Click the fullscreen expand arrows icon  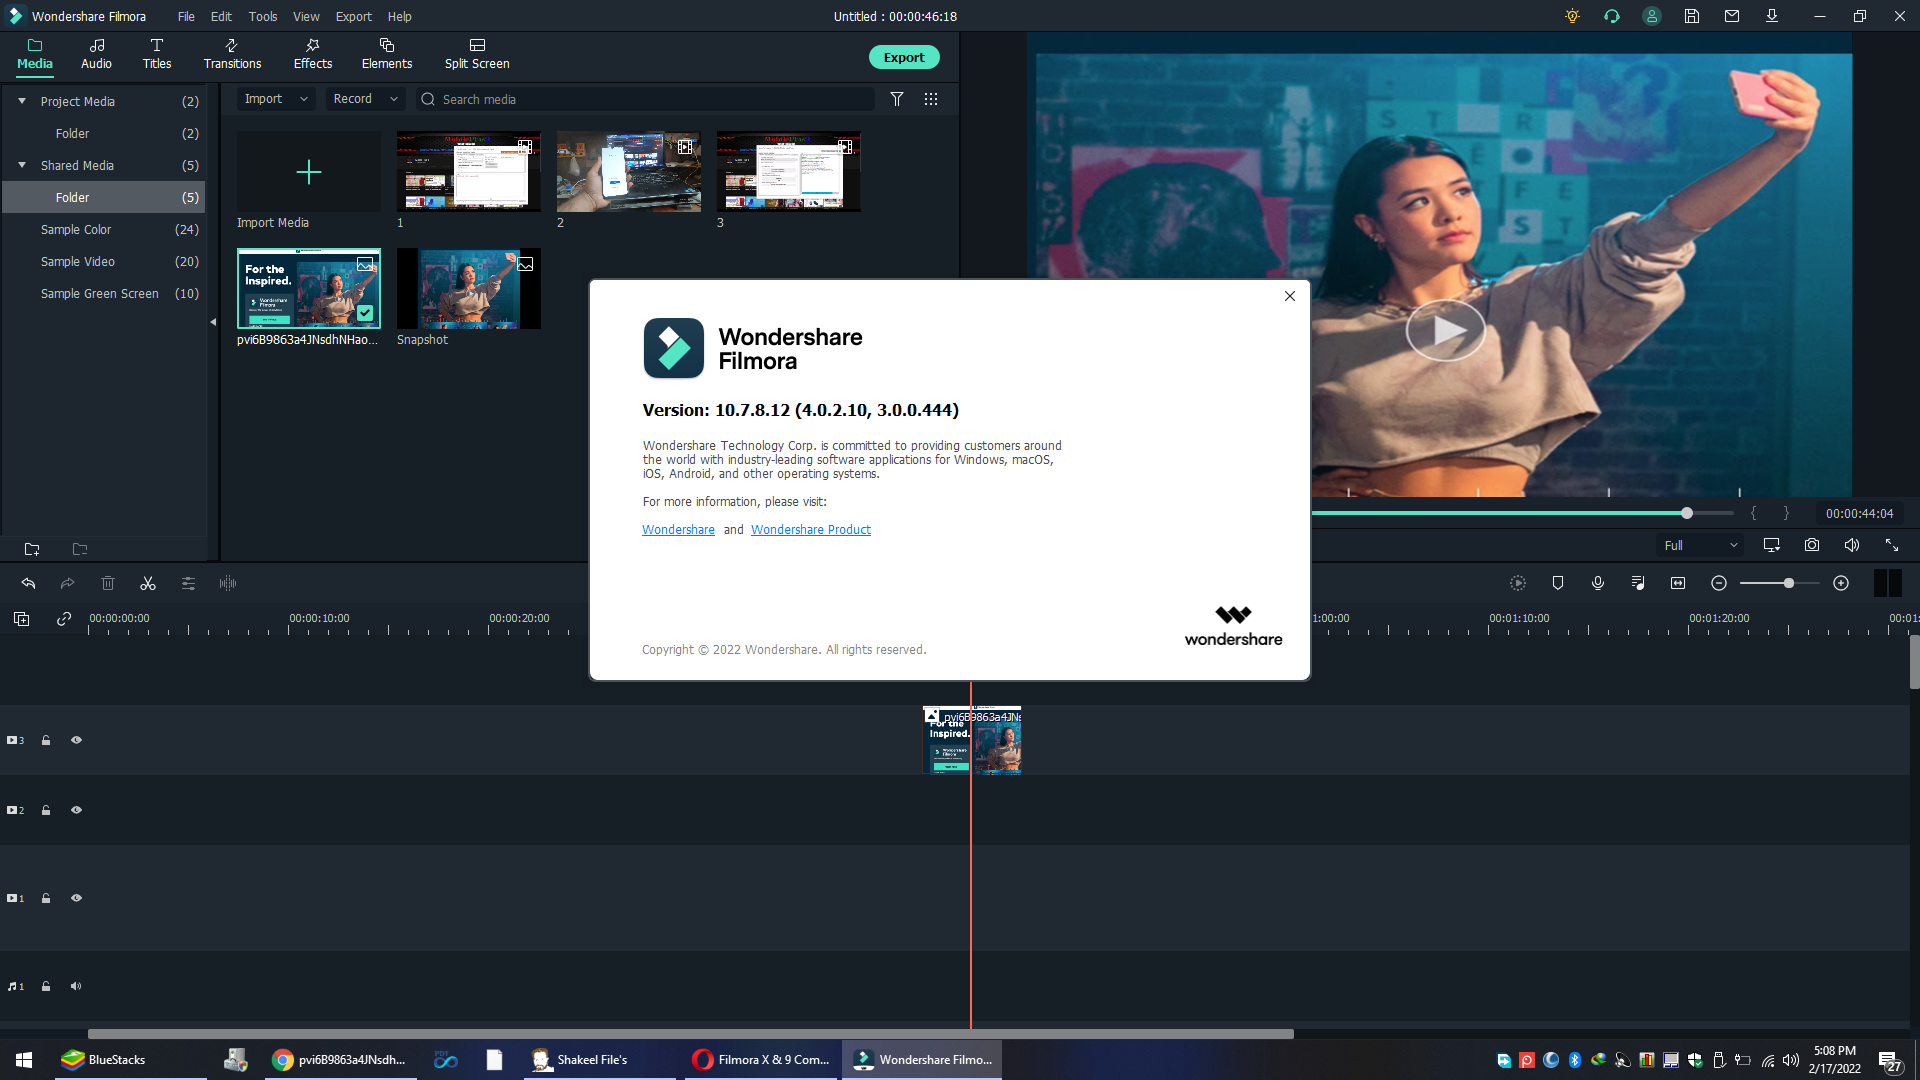coord(1892,545)
